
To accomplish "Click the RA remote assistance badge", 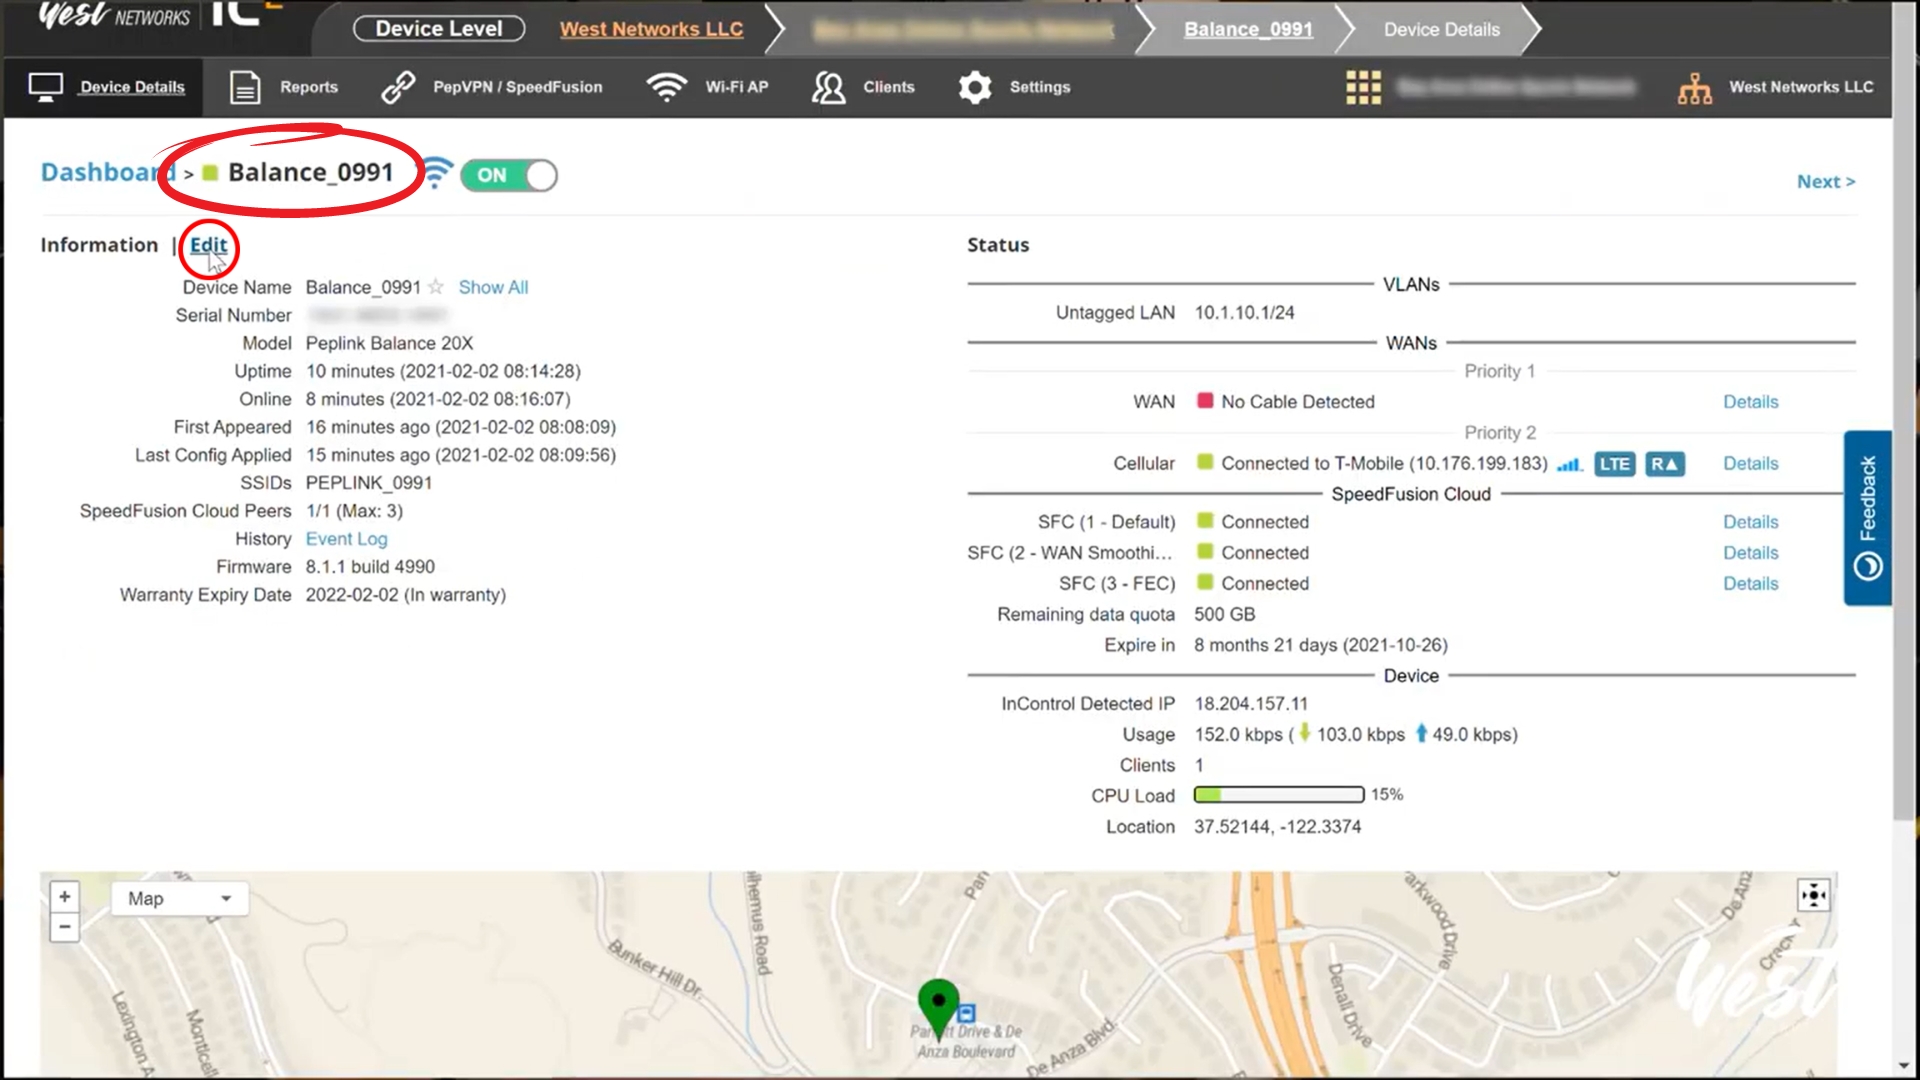I will pyautogui.click(x=1664, y=464).
